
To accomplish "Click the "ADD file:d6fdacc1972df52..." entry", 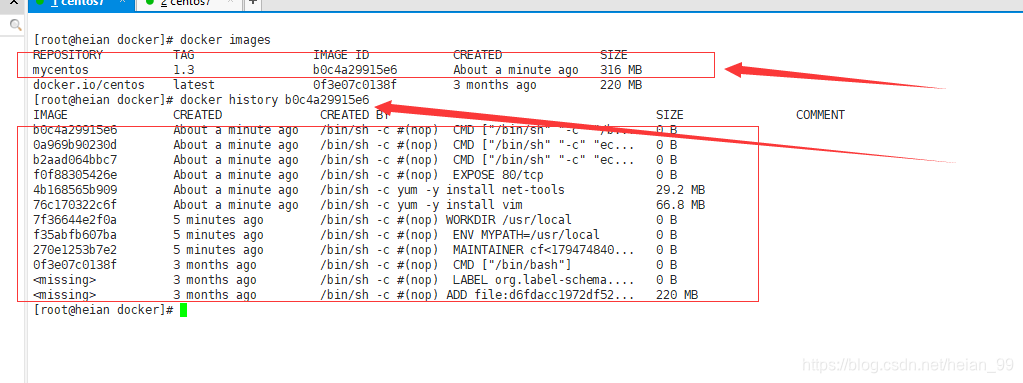I will (x=540, y=295).
